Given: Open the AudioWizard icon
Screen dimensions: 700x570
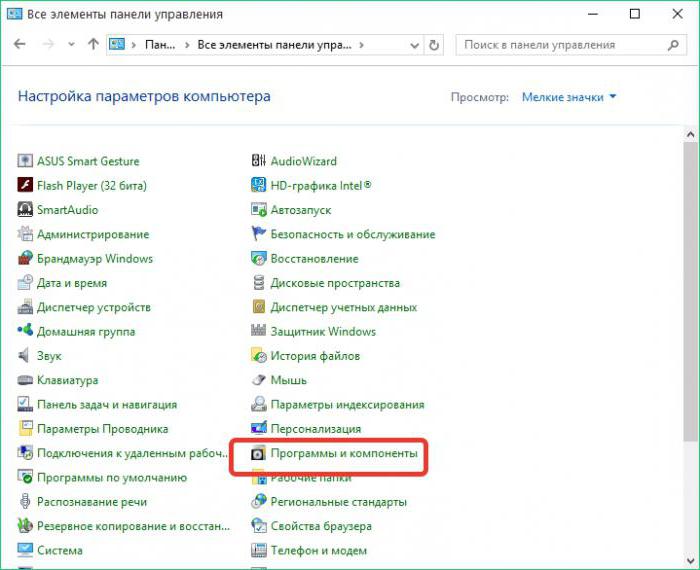Looking at the screenshot, I should (258, 161).
